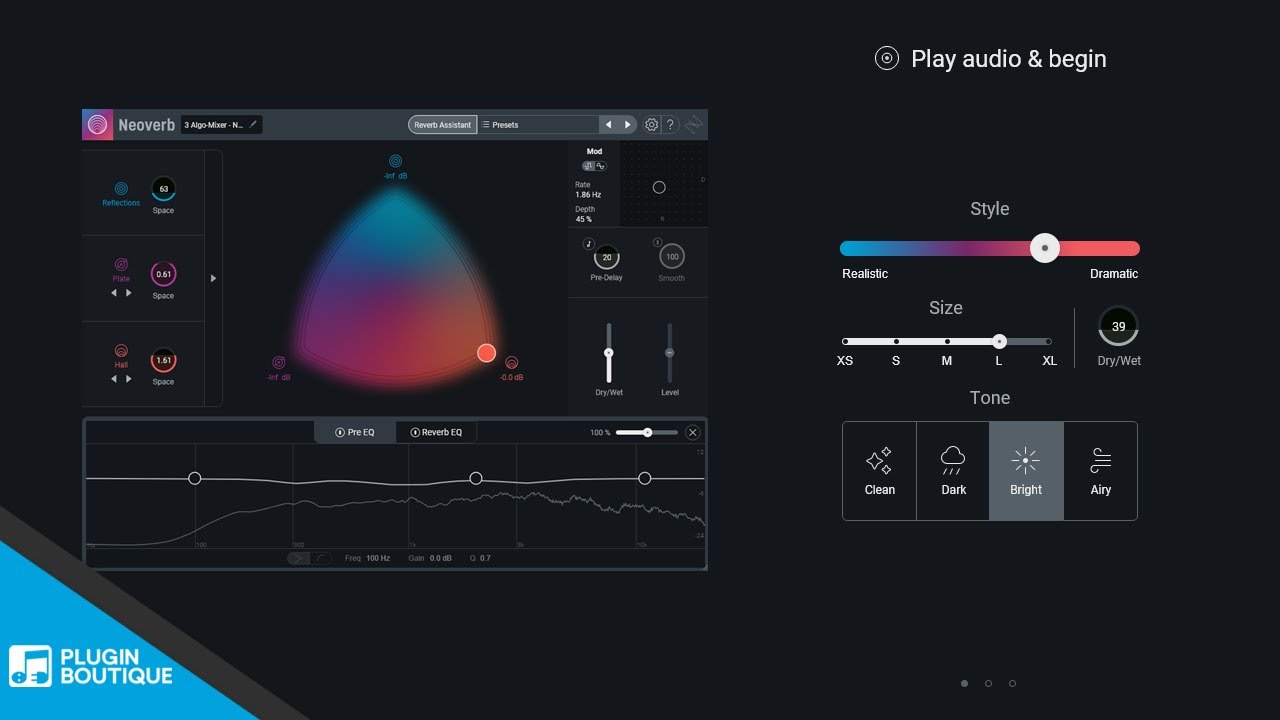Switch to the Reverb EQ tab
This screenshot has height=720, width=1280.
(x=436, y=432)
